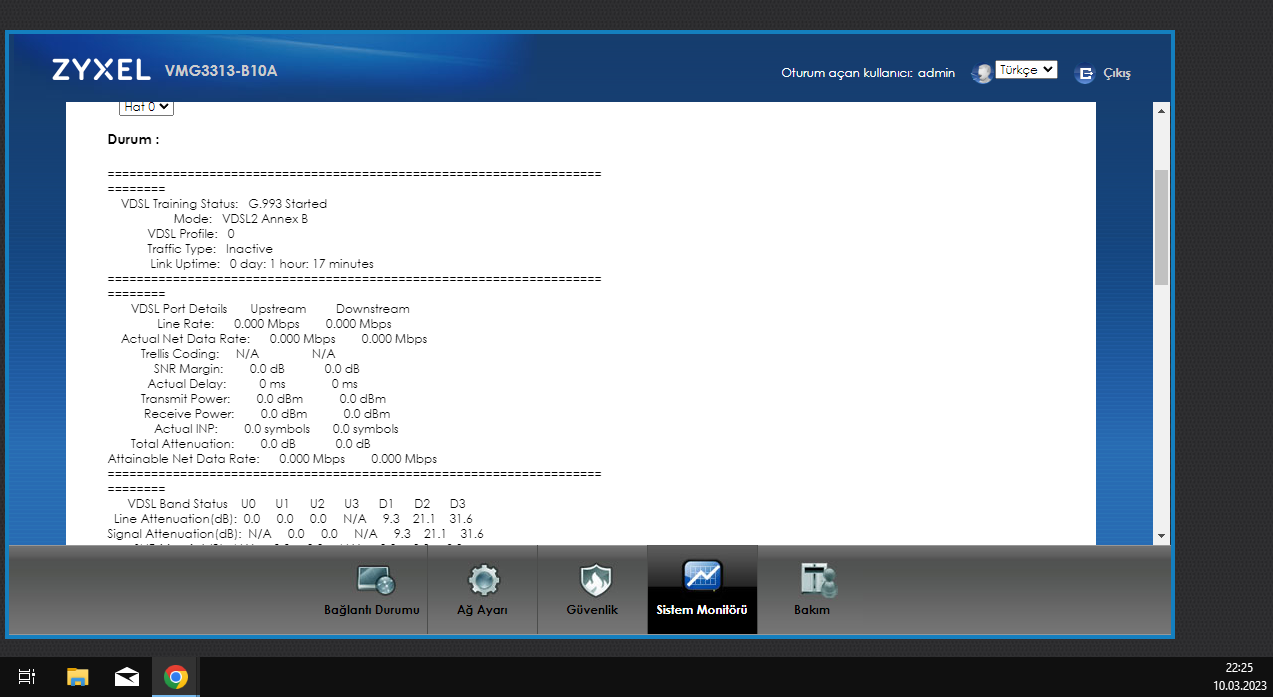The image size is (1273, 697).
Task: Click the 'VDSL Training Status:' label
Action: [180, 204]
